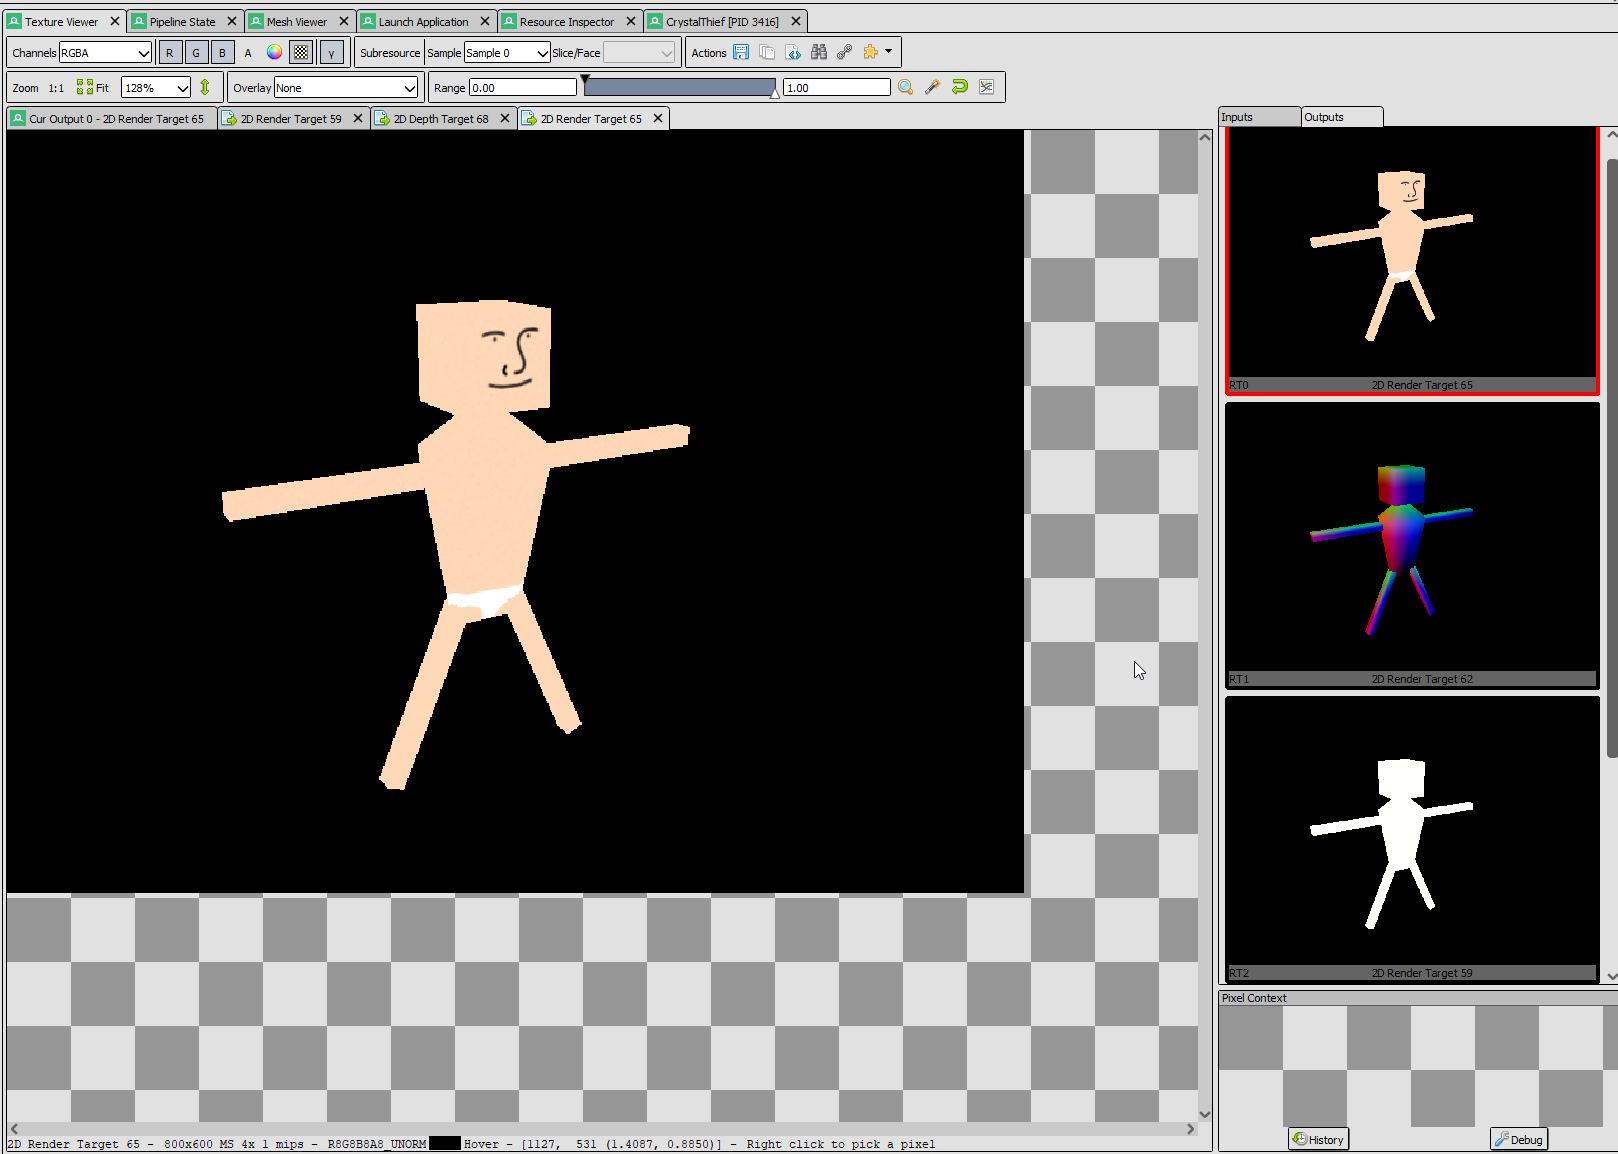Image resolution: width=1618 pixels, height=1154 pixels.
Task: Toggle the B blue channel button
Action: pos(222,53)
